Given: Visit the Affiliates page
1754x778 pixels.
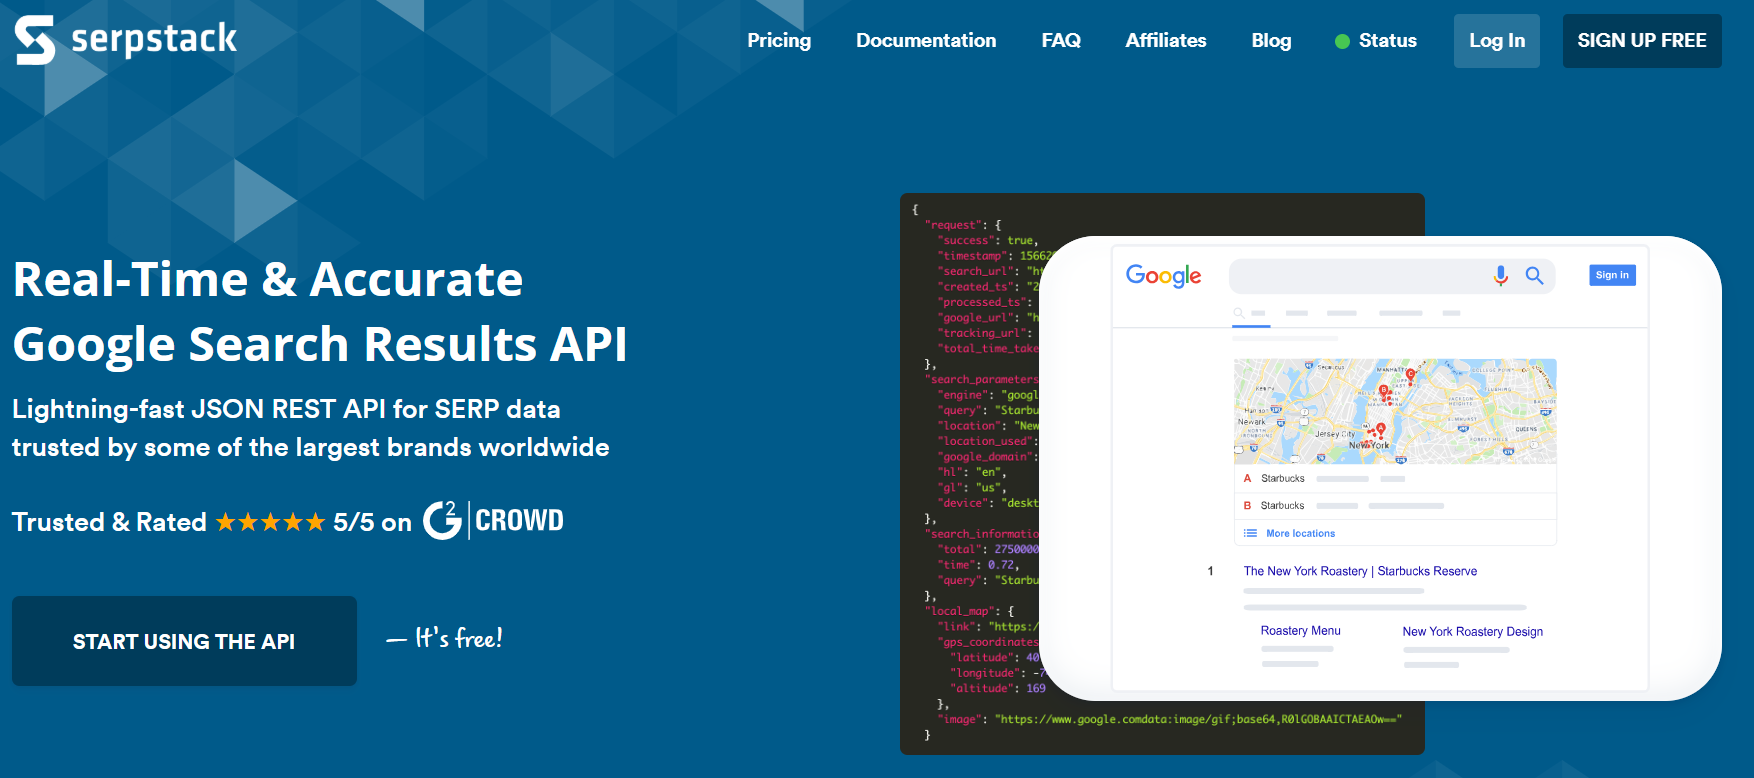Looking at the screenshot, I should [x=1165, y=41].
